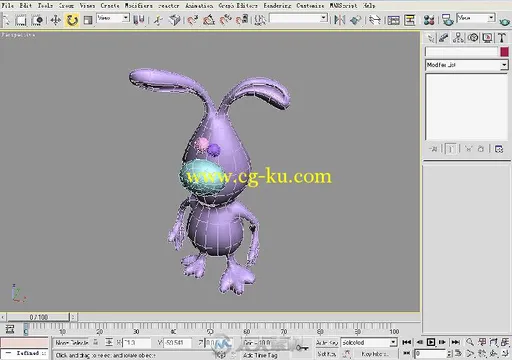This screenshot has width=512, height=360.
Task: Open the Reference Coordinate System dropdown
Action: 113,18
